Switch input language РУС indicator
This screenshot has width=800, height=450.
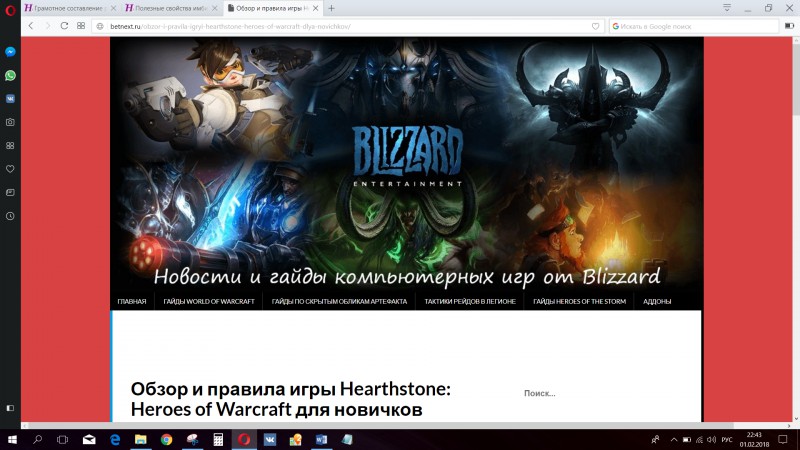(x=727, y=440)
